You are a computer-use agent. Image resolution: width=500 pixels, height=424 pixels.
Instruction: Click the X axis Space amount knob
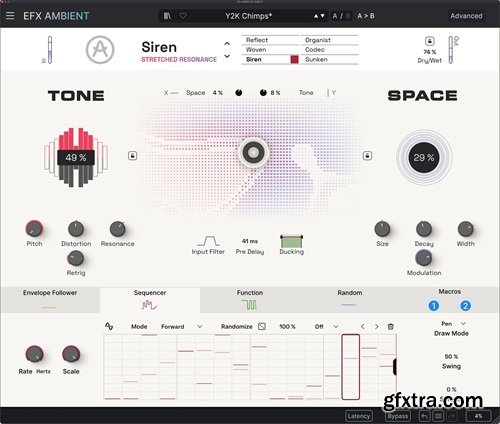[239, 93]
